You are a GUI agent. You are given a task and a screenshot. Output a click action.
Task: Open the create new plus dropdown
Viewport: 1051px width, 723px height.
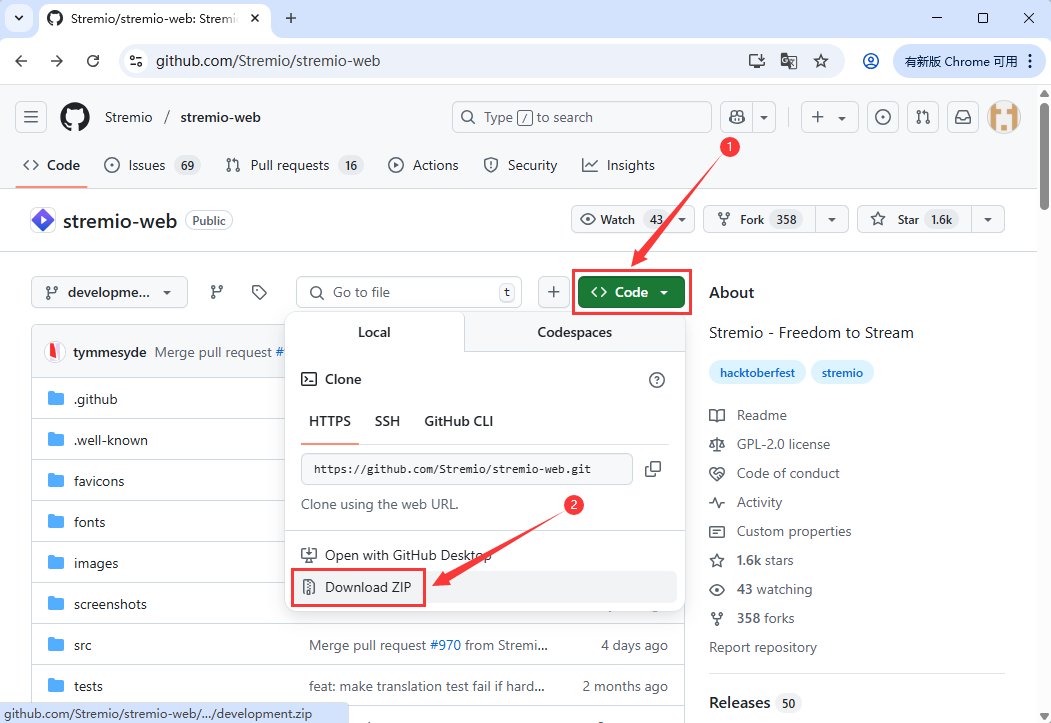coord(829,117)
